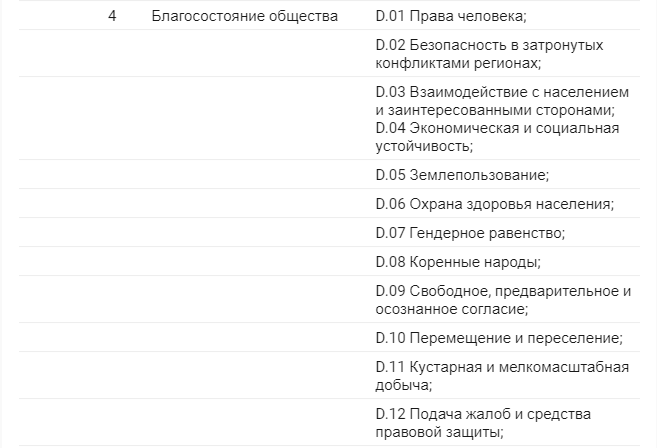The image size is (657, 448).
Task: Click row number 4 in the table
Action: (113, 17)
